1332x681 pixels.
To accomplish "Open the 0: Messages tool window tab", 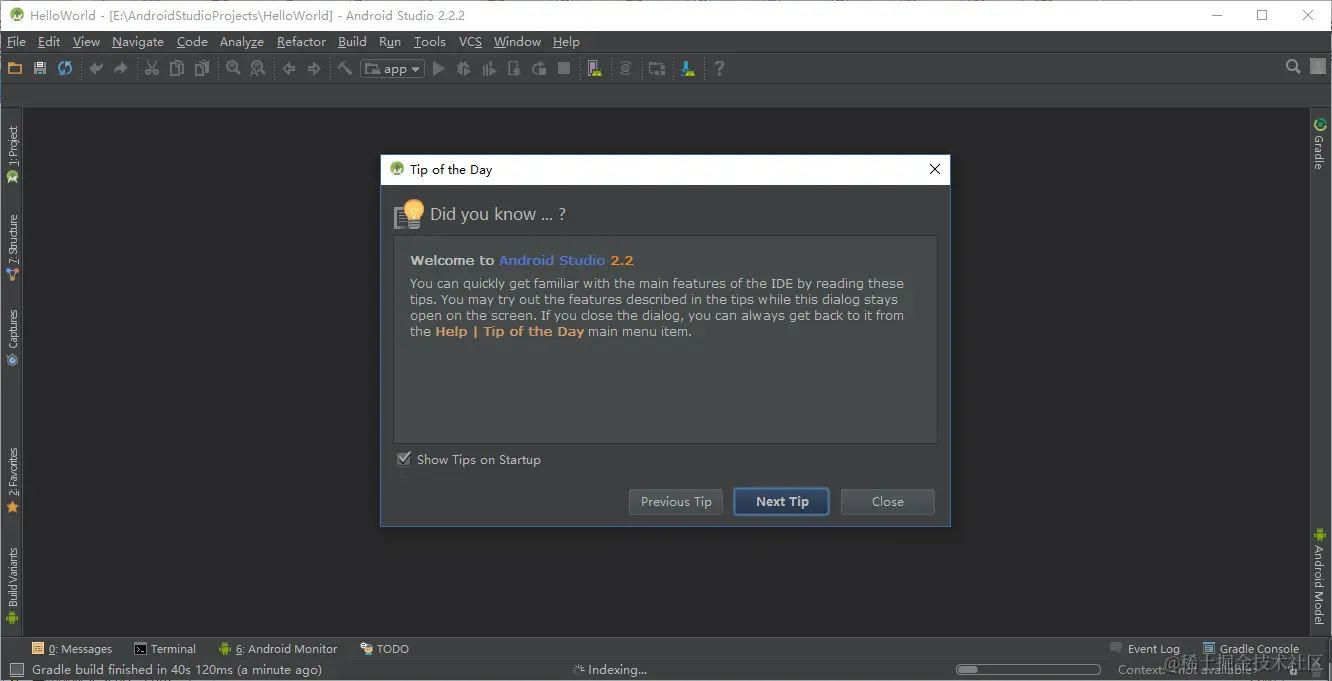I will 72,649.
